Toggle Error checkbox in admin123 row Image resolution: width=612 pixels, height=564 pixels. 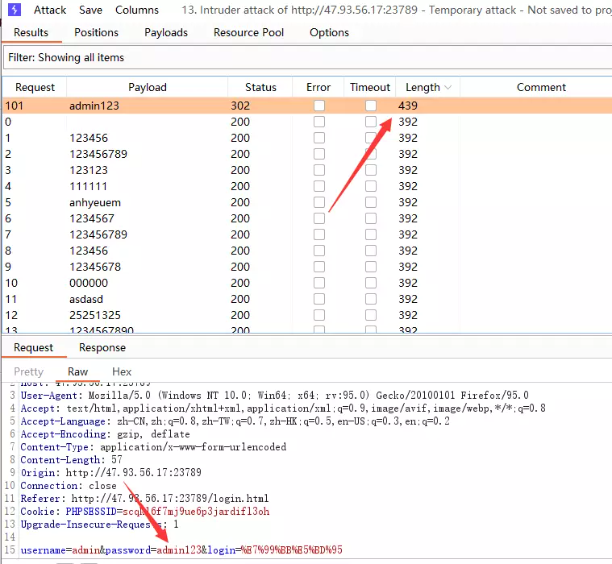tap(319, 106)
